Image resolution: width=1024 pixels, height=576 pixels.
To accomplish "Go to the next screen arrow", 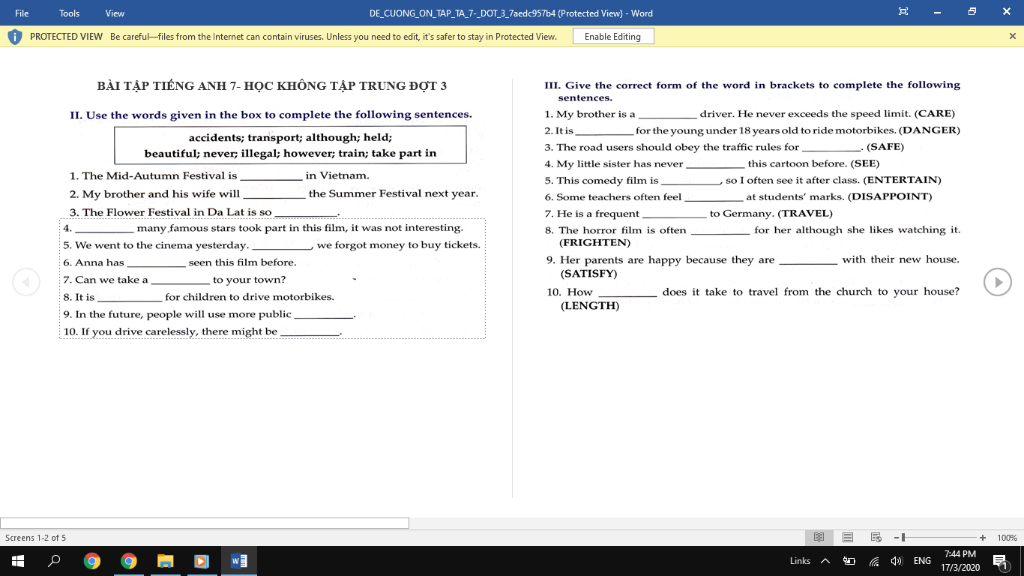I will (997, 282).
